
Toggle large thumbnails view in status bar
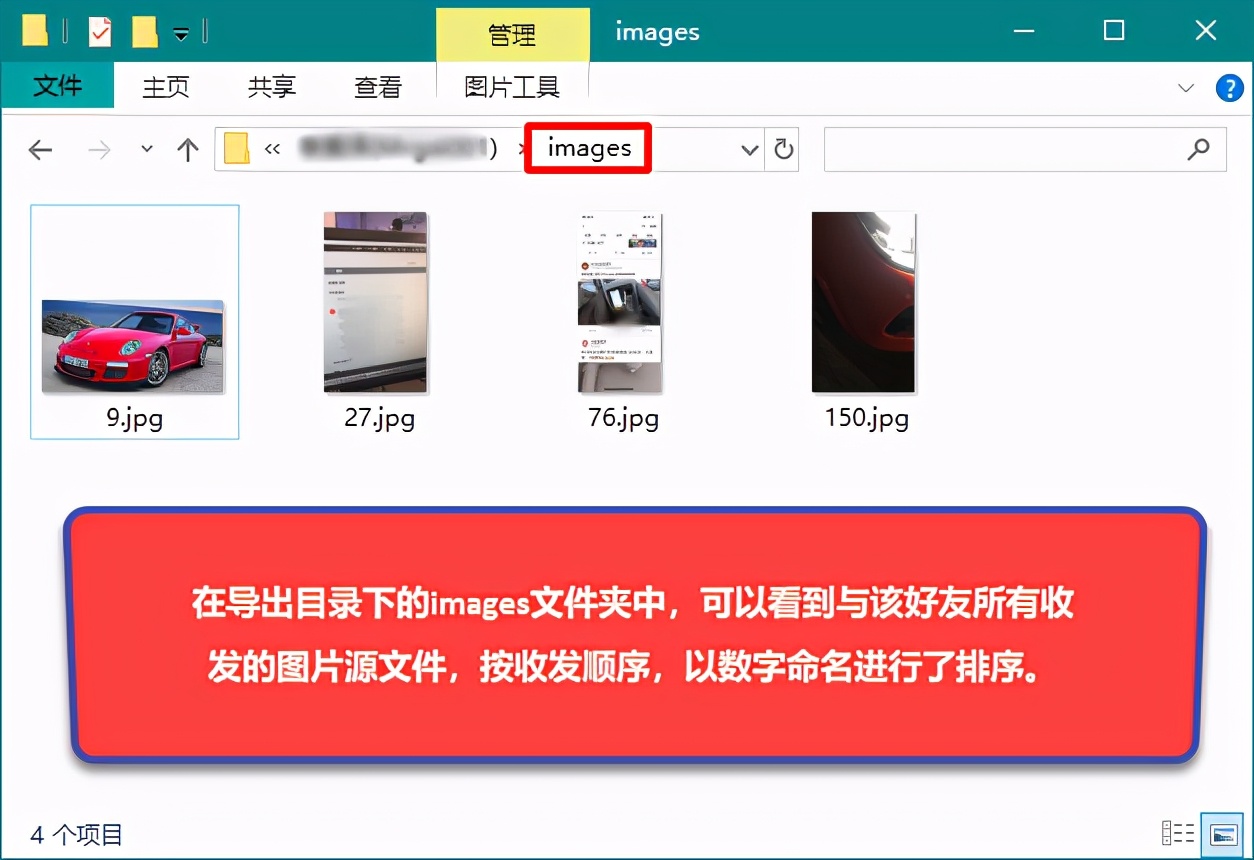click(1221, 832)
